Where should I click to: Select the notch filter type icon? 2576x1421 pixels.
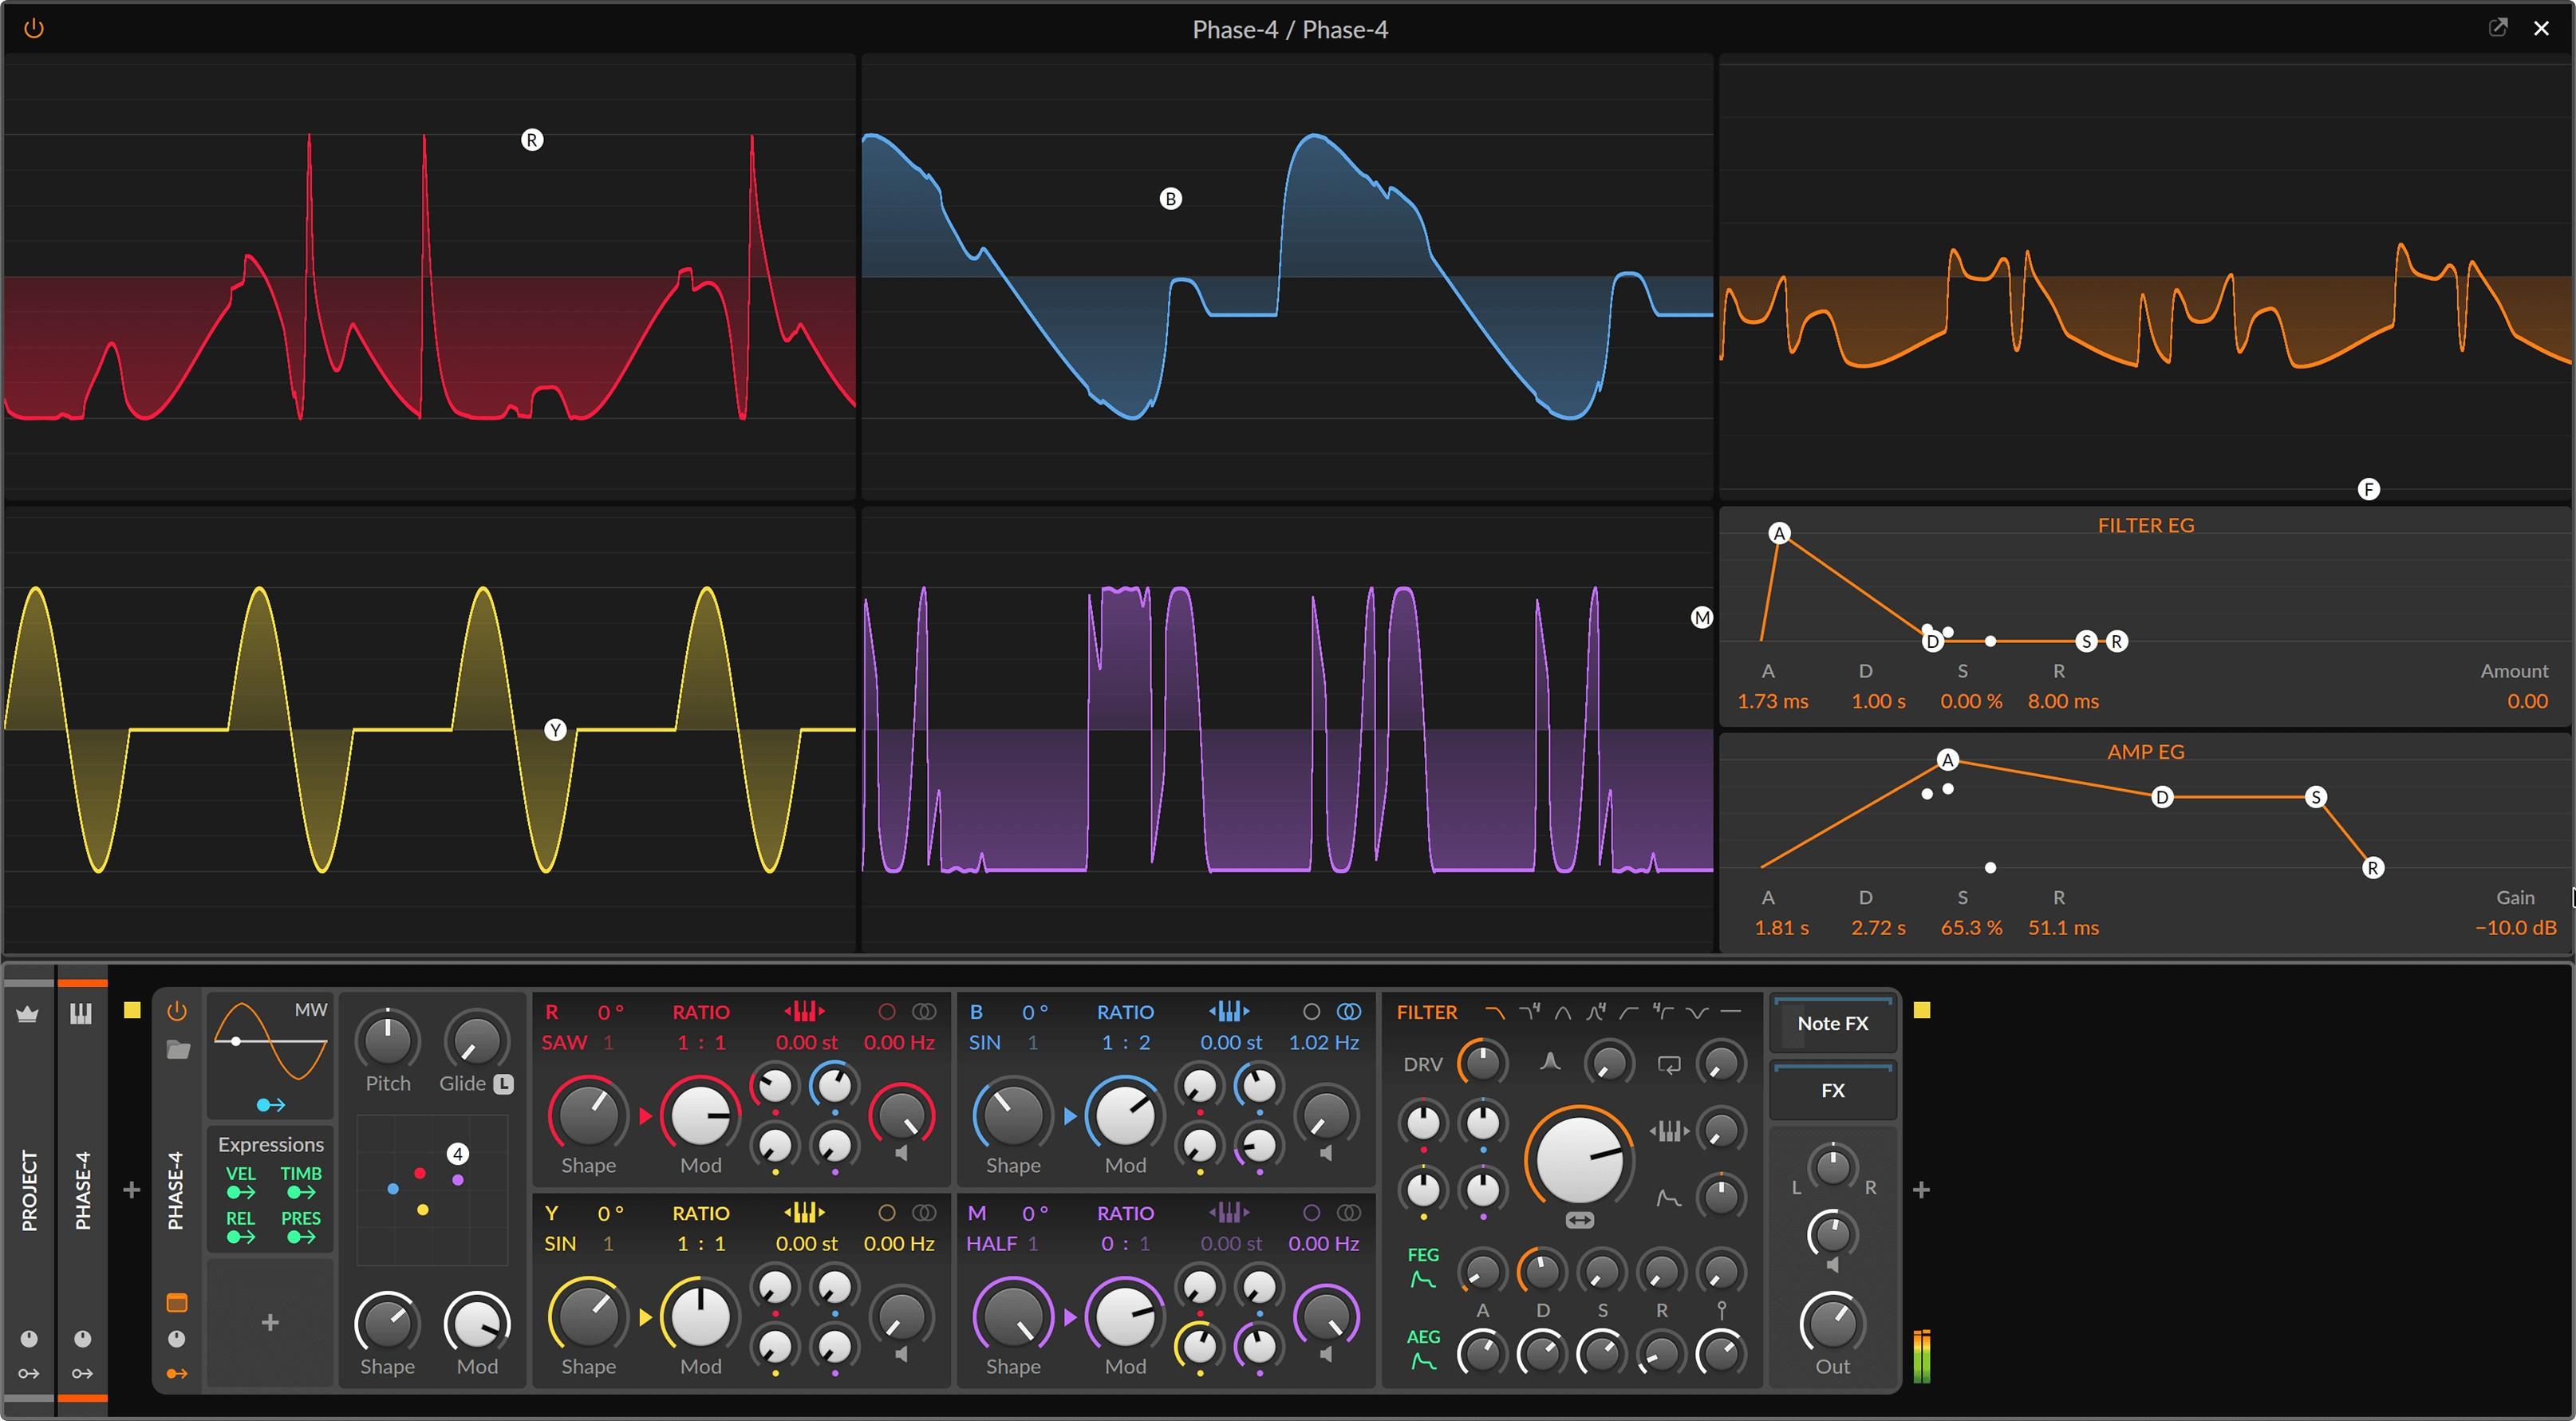click(1697, 1011)
